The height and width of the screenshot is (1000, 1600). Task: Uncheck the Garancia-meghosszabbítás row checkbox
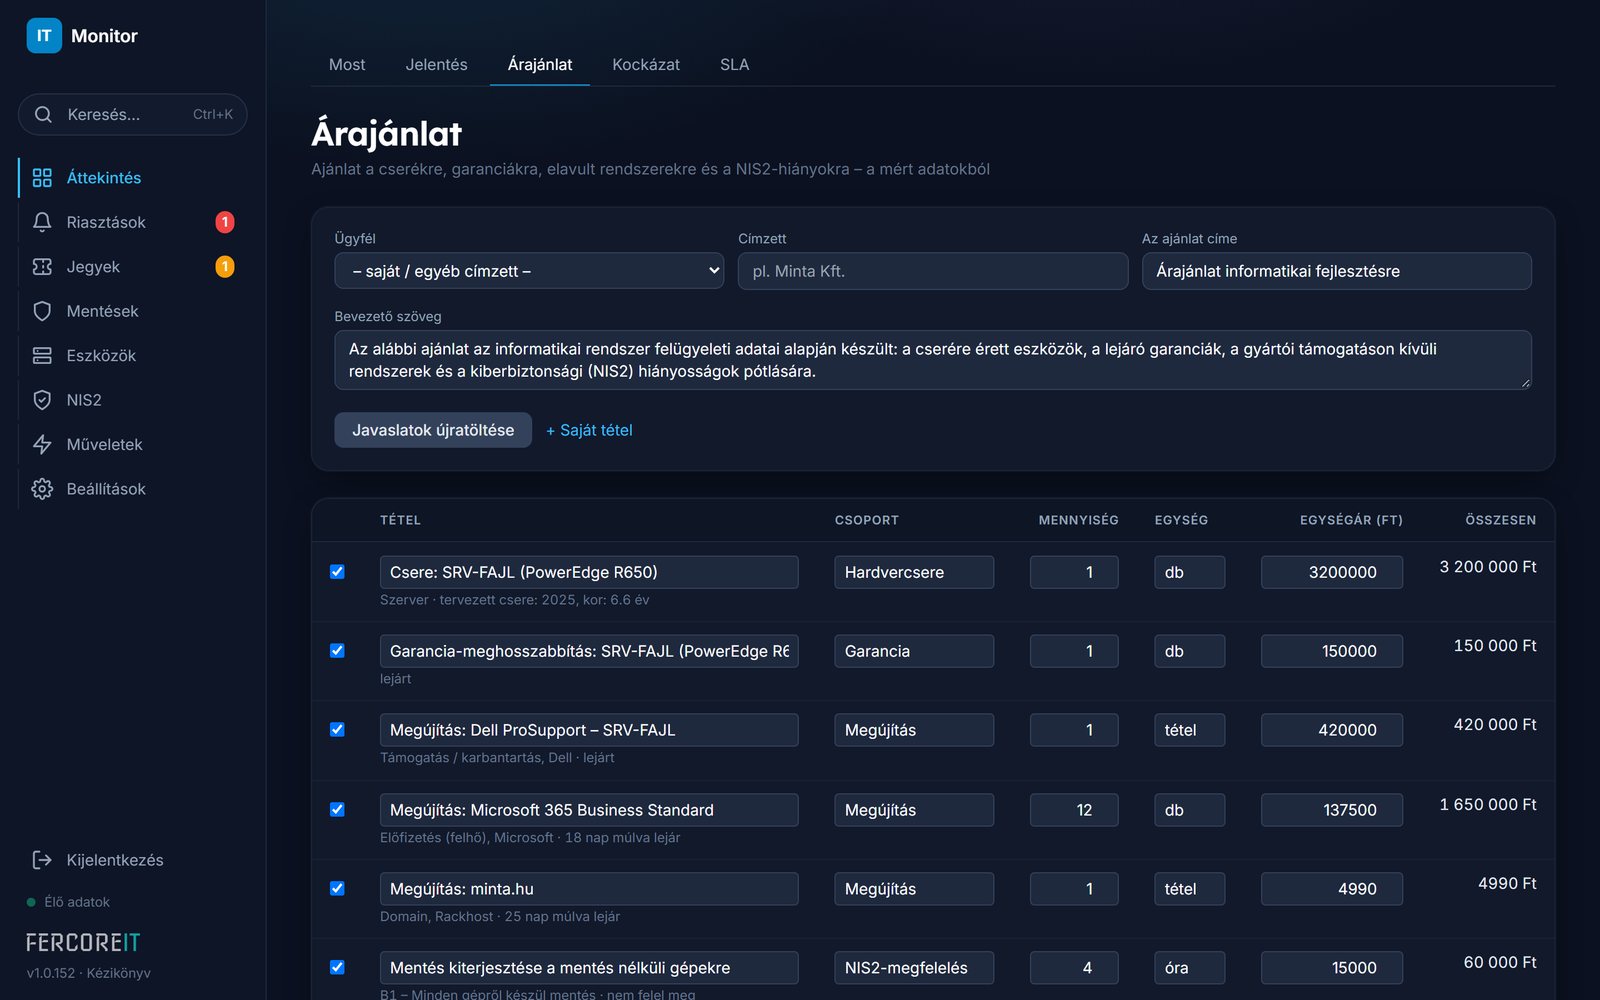pyautogui.click(x=337, y=651)
